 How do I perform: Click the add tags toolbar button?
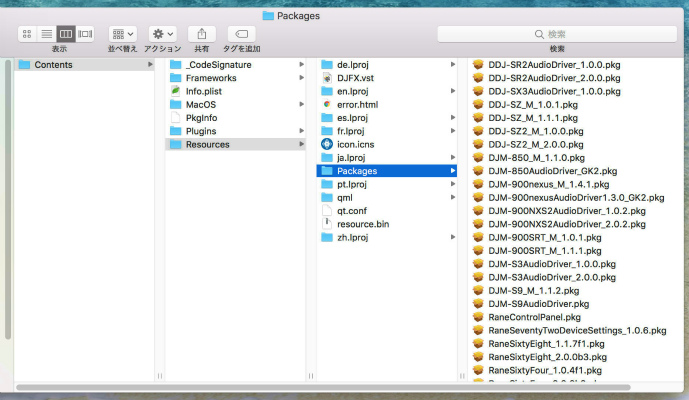pos(242,34)
